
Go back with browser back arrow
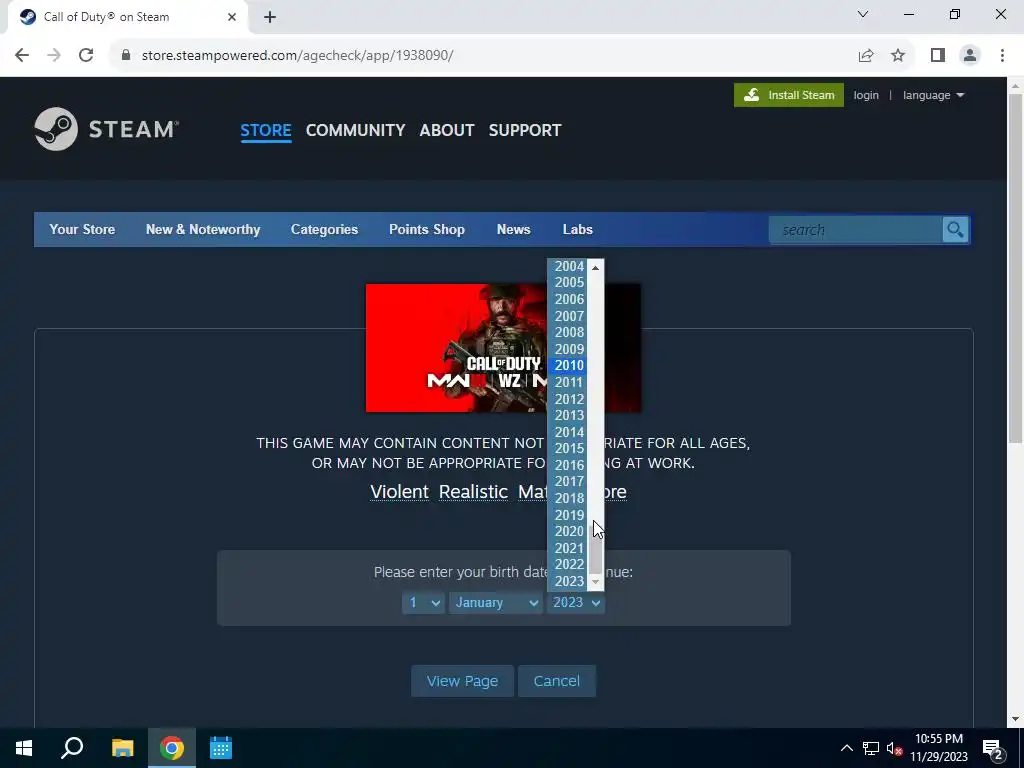[x=22, y=56]
